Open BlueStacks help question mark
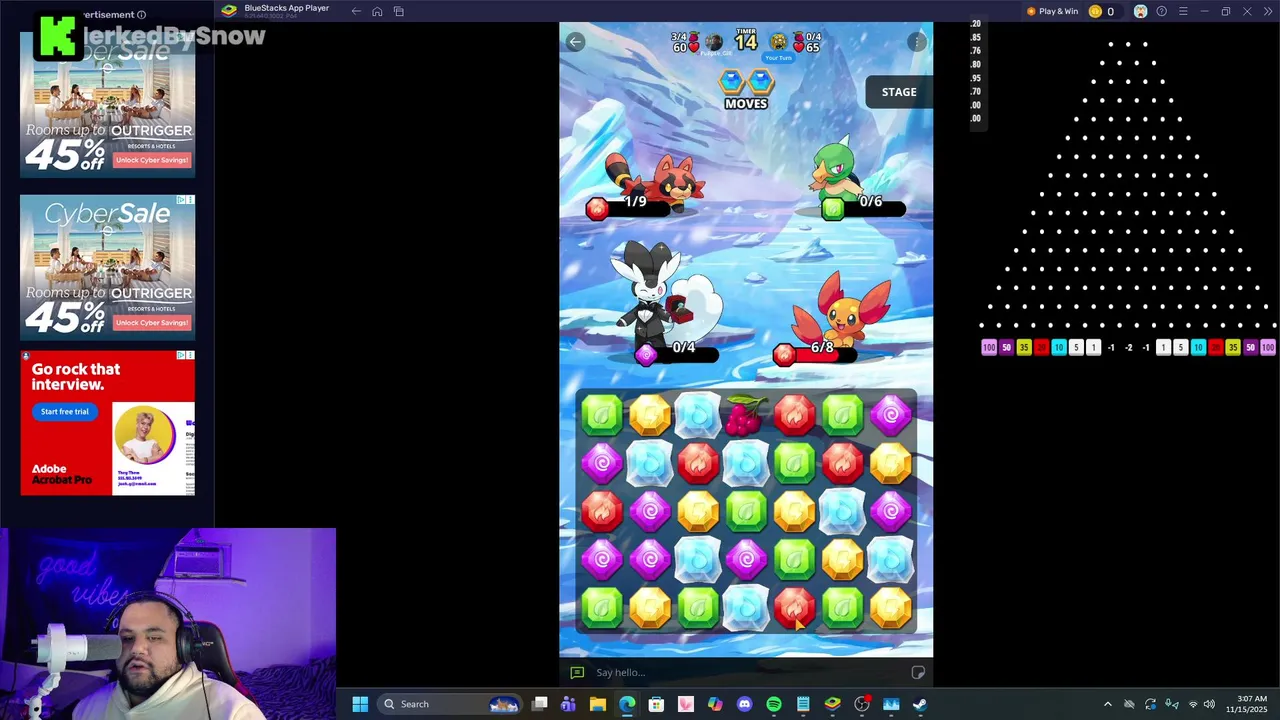Image resolution: width=1280 pixels, height=720 pixels. [1161, 11]
